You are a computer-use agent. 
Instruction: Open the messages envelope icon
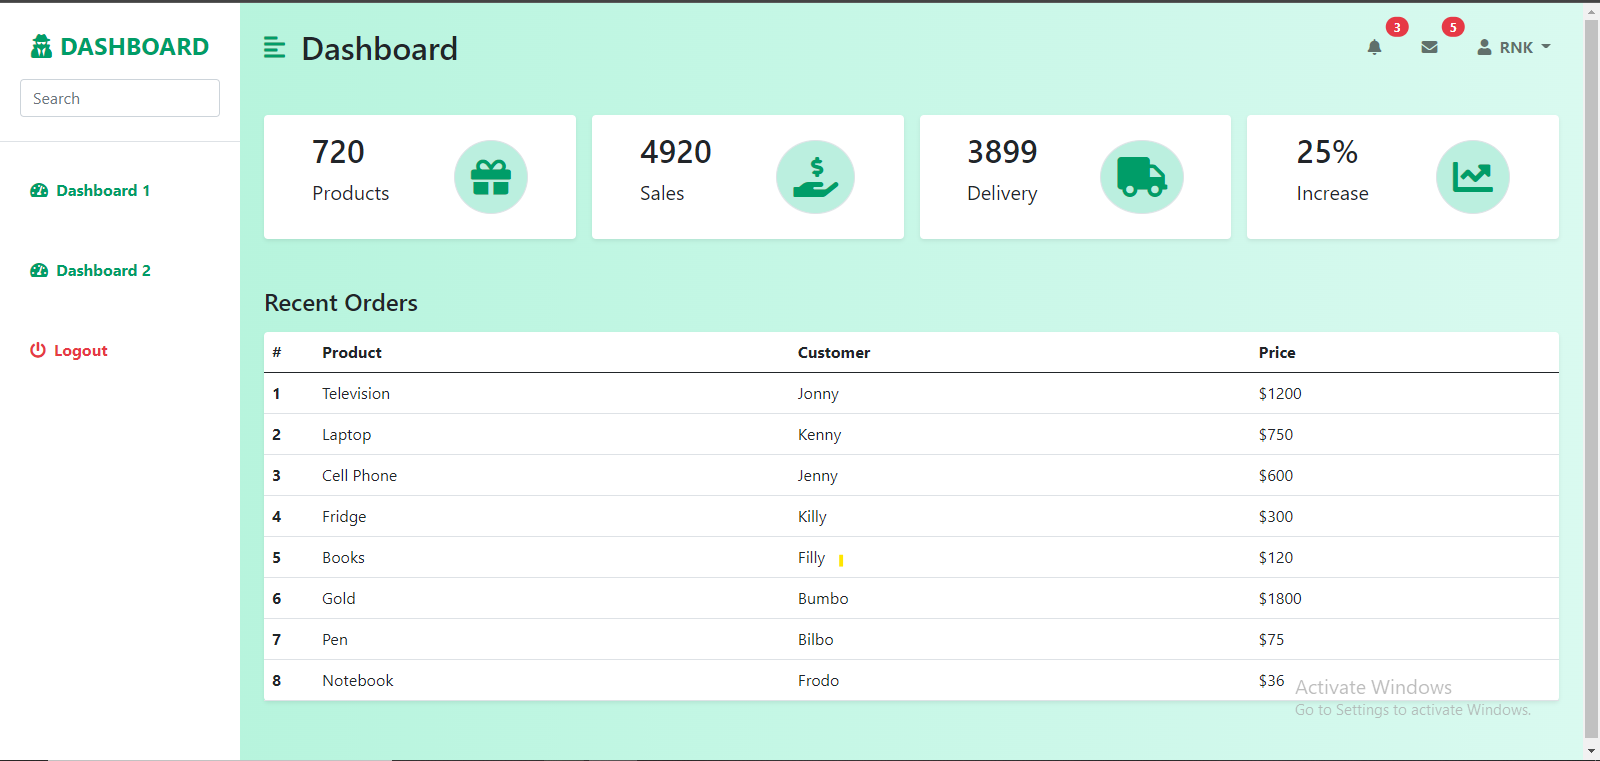point(1429,47)
